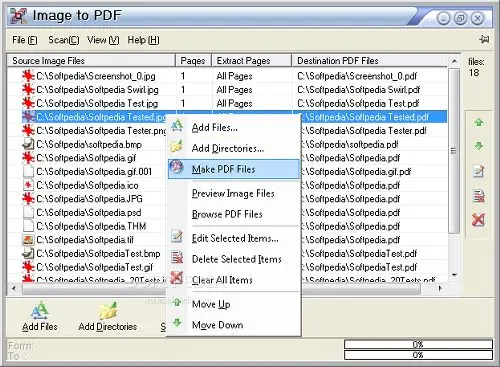This screenshot has width=500, height=367.
Task: Click the file icon of Softpedia.gif.001 row
Action: point(29,171)
